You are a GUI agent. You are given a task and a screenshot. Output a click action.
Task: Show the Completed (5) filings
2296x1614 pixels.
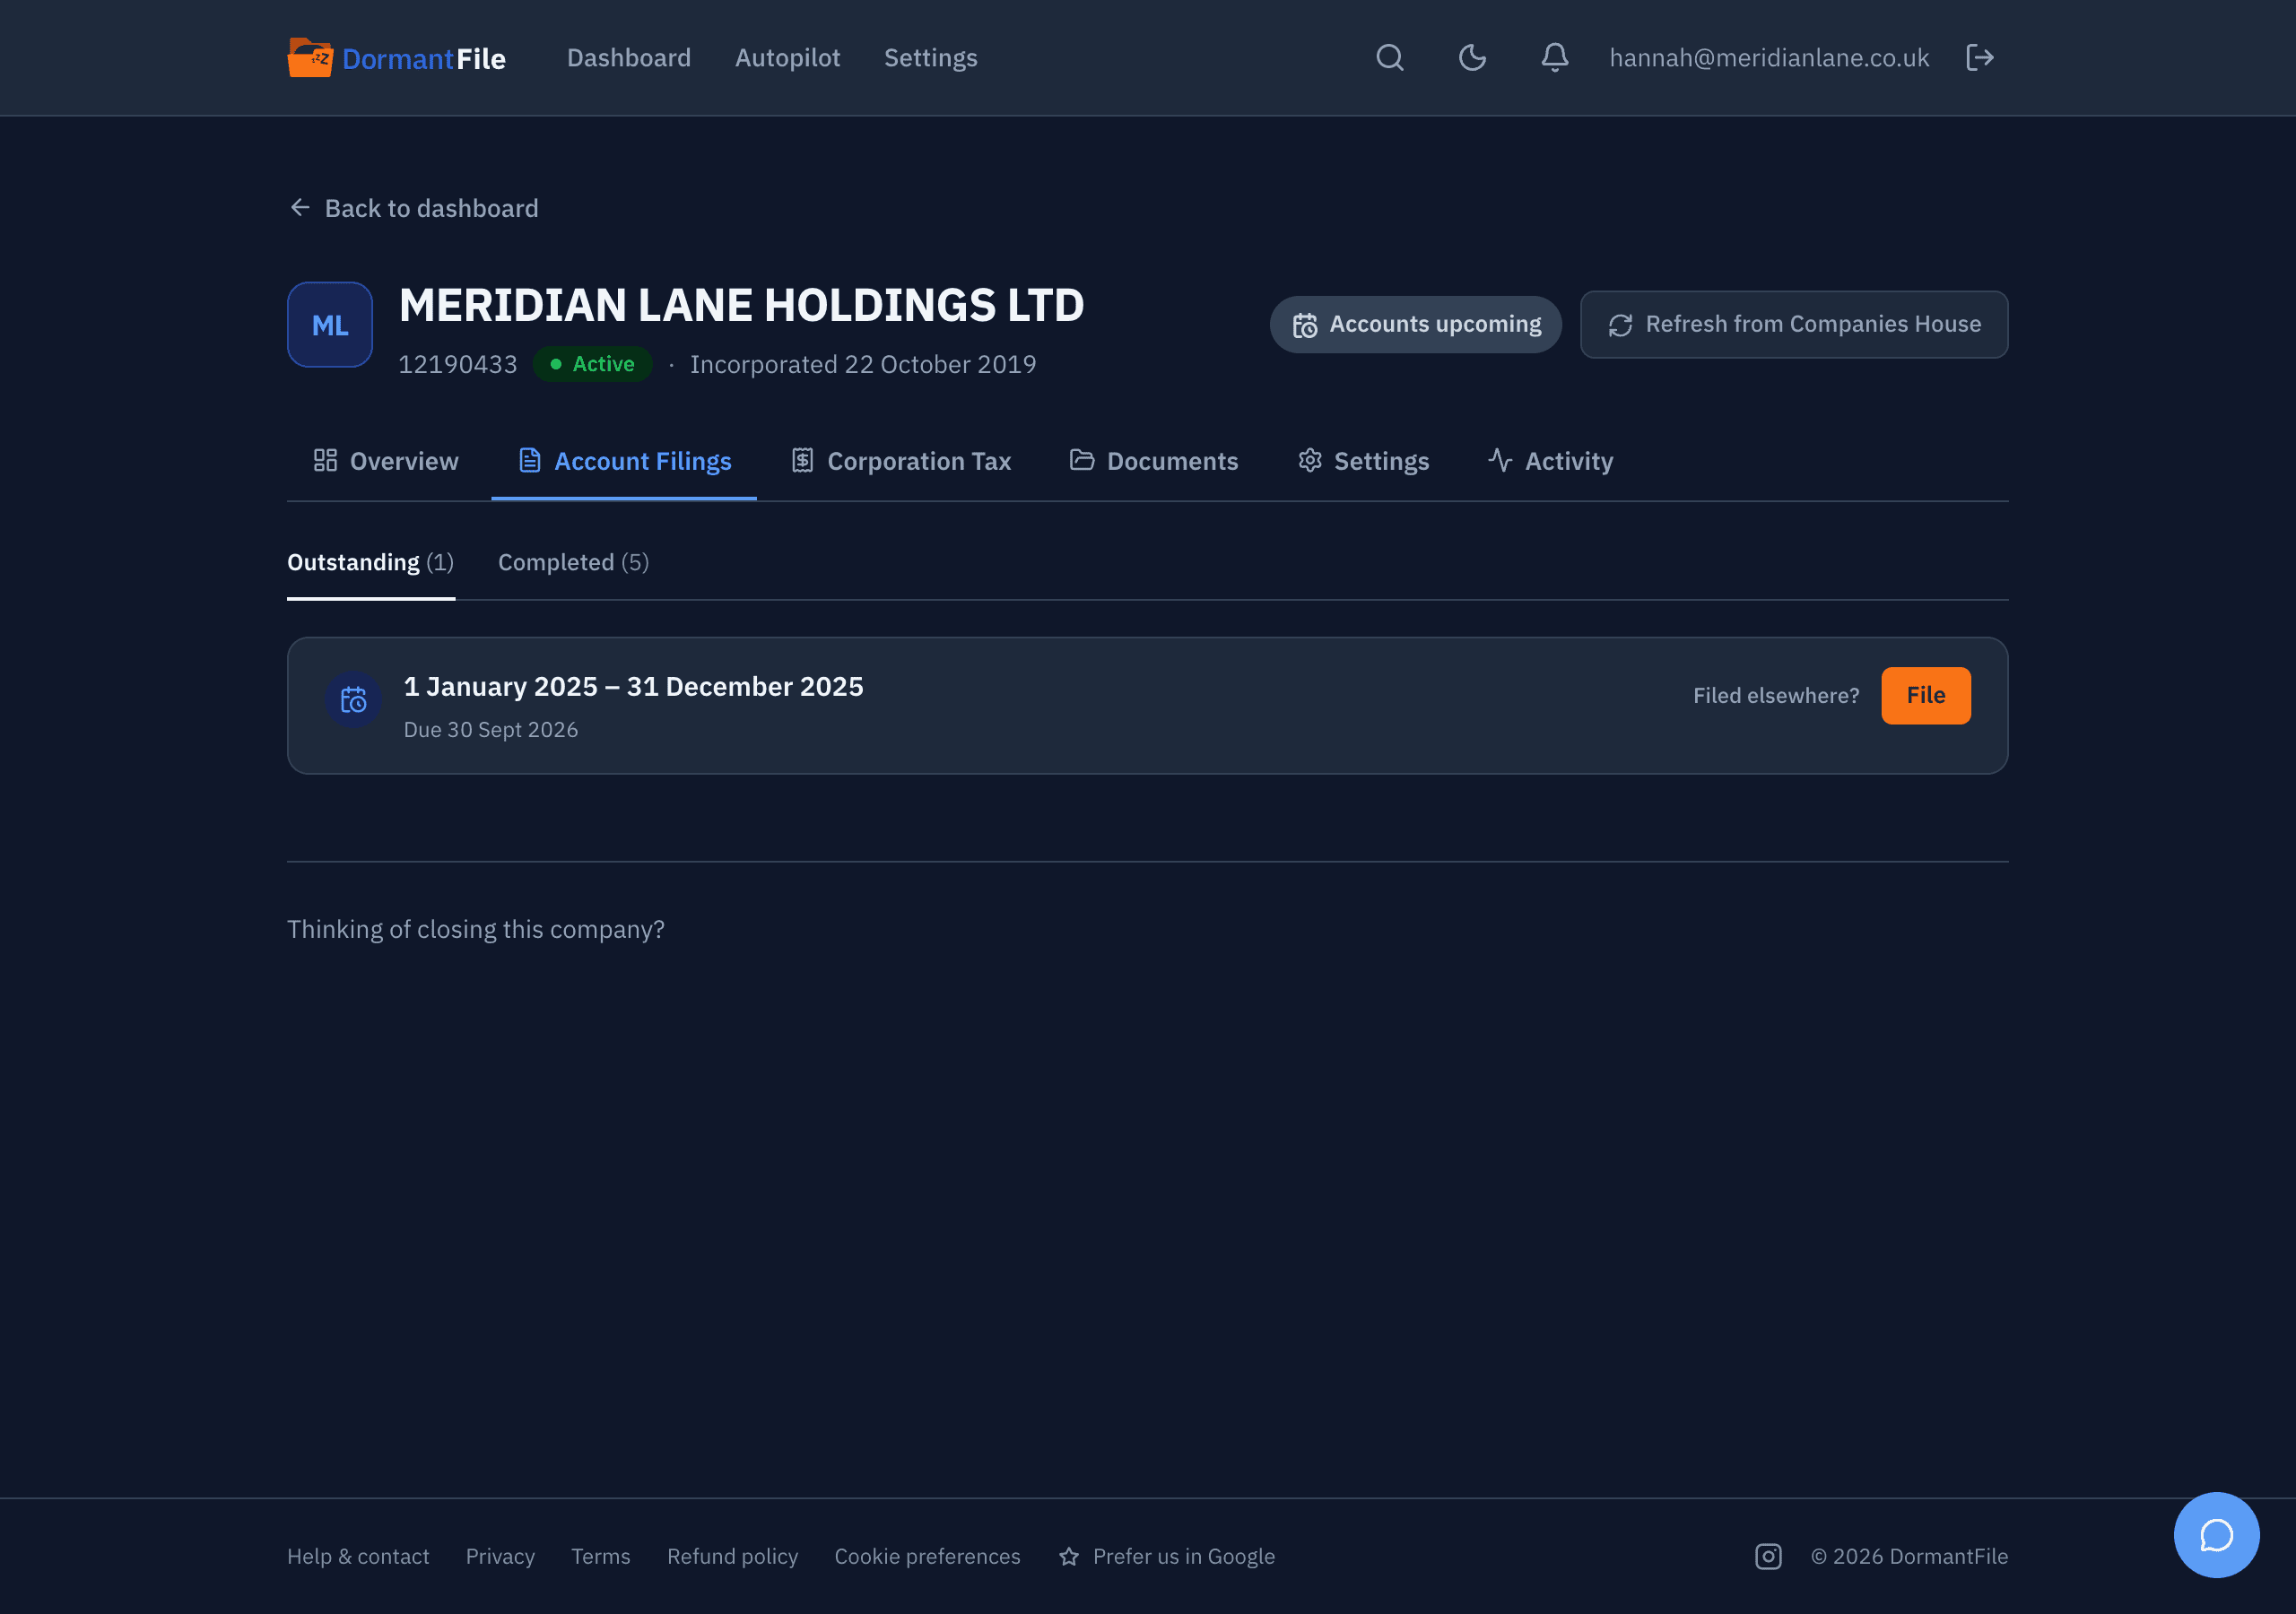tap(573, 563)
